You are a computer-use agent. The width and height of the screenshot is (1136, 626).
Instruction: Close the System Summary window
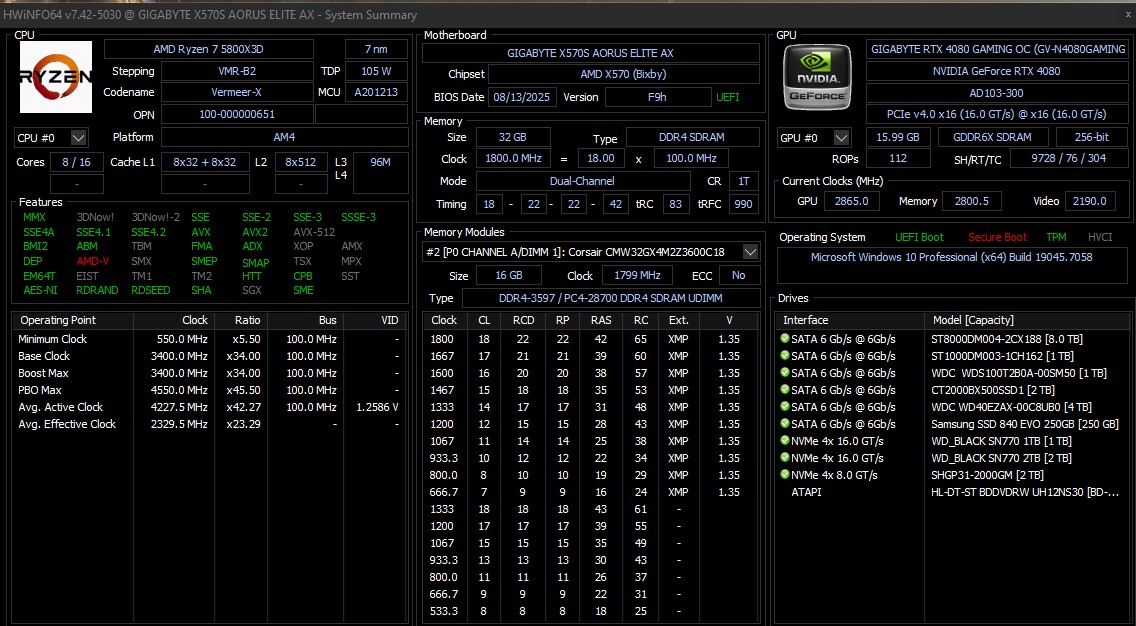pyautogui.click(x=1129, y=14)
